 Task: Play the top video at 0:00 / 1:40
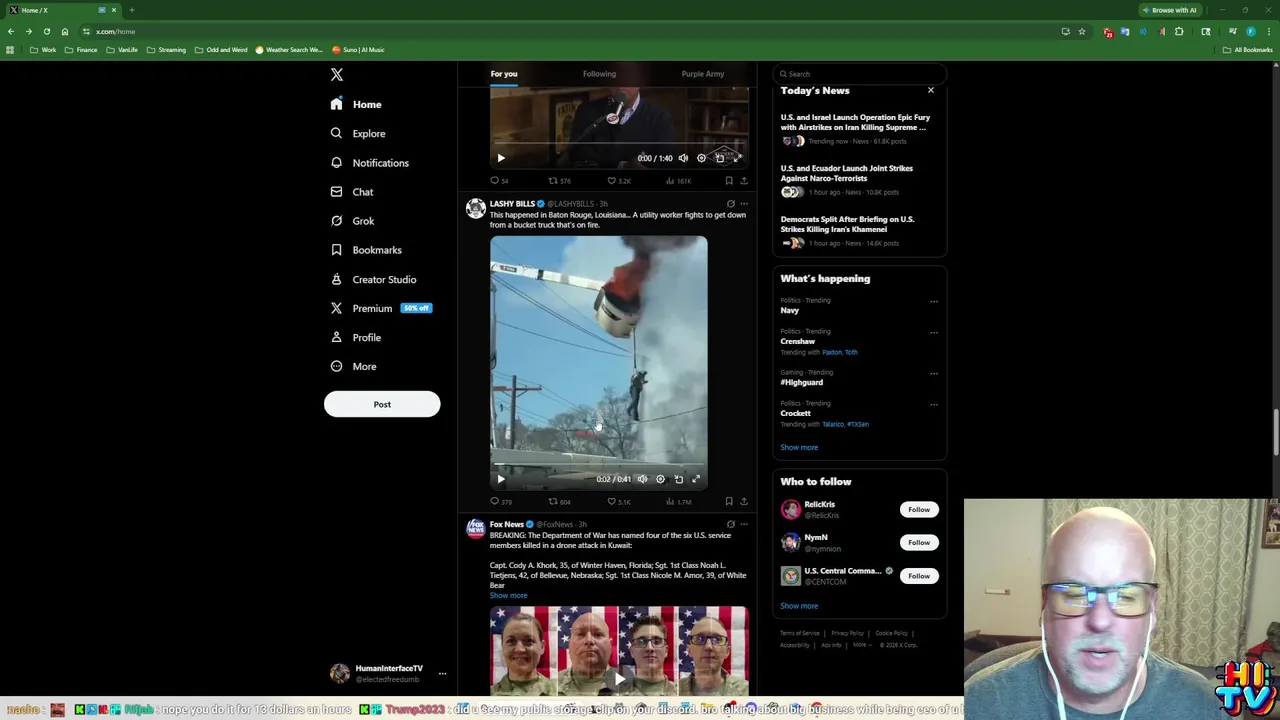click(x=501, y=158)
